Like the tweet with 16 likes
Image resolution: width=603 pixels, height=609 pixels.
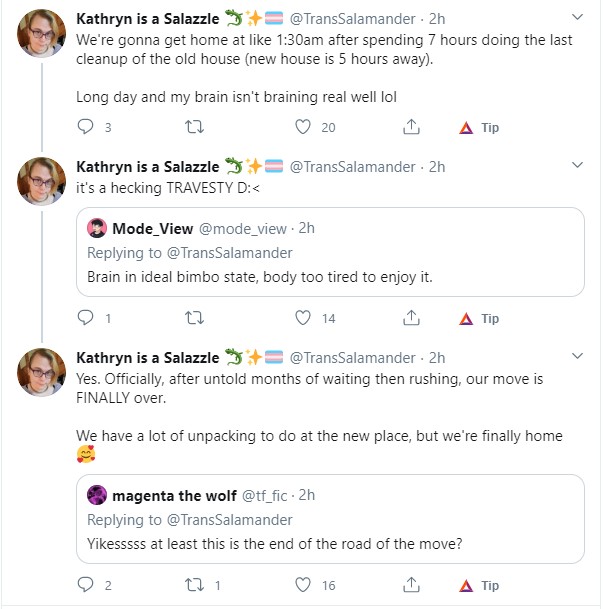303,585
